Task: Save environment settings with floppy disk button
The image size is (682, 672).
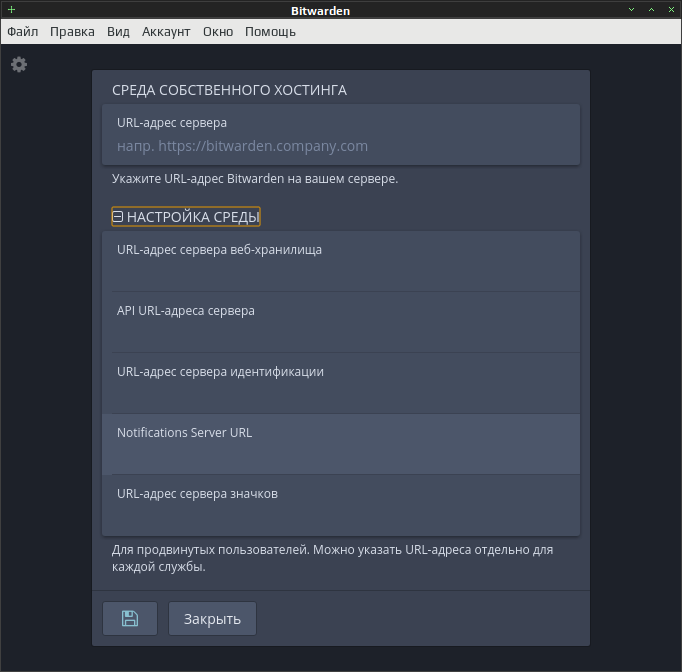Action: [130, 618]
